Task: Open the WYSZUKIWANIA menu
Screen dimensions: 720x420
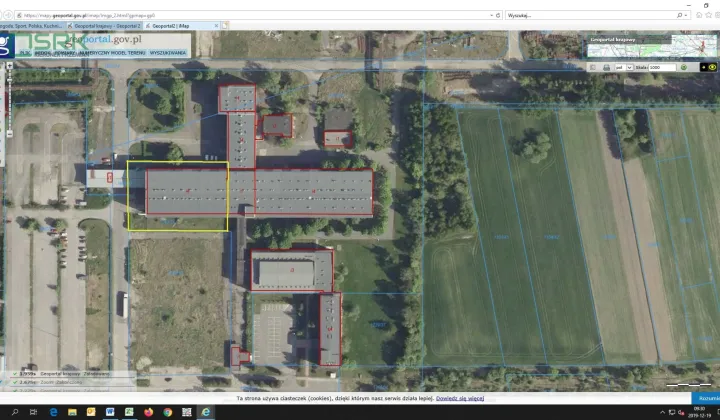Action: pos(168,53)
